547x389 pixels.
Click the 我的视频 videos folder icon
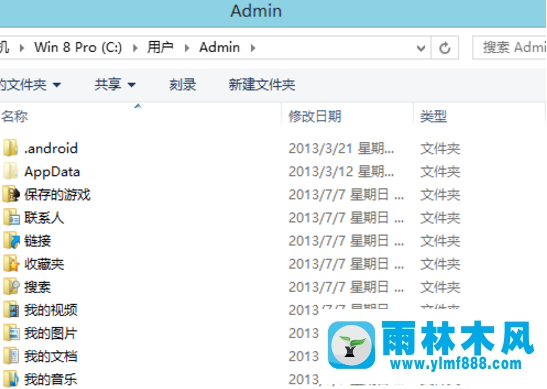[x=11, y=310]
